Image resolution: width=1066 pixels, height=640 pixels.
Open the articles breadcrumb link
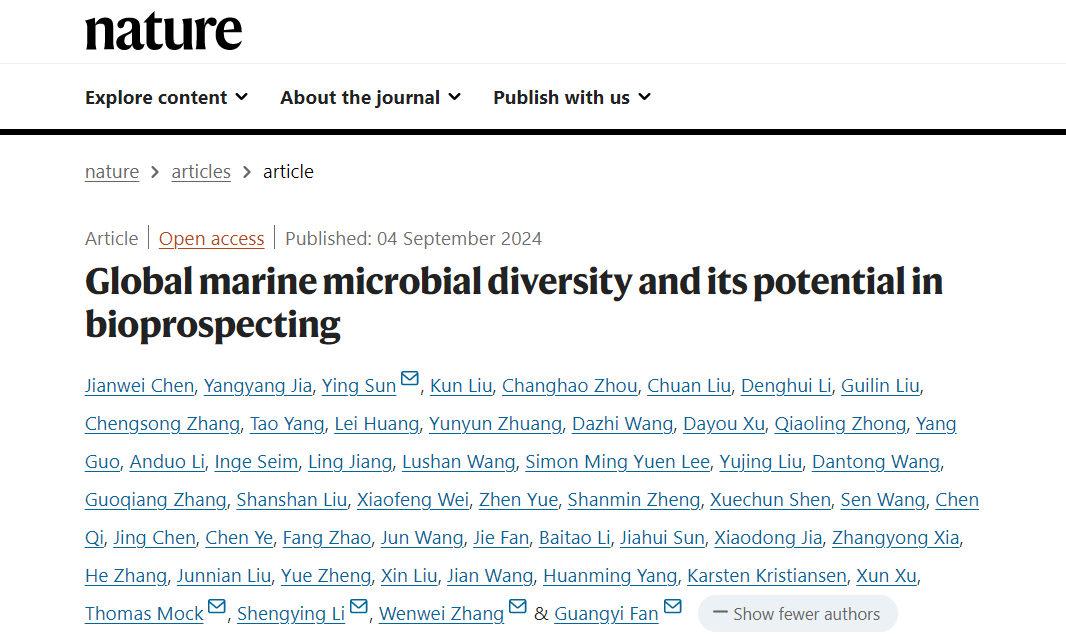click(201, 172)
